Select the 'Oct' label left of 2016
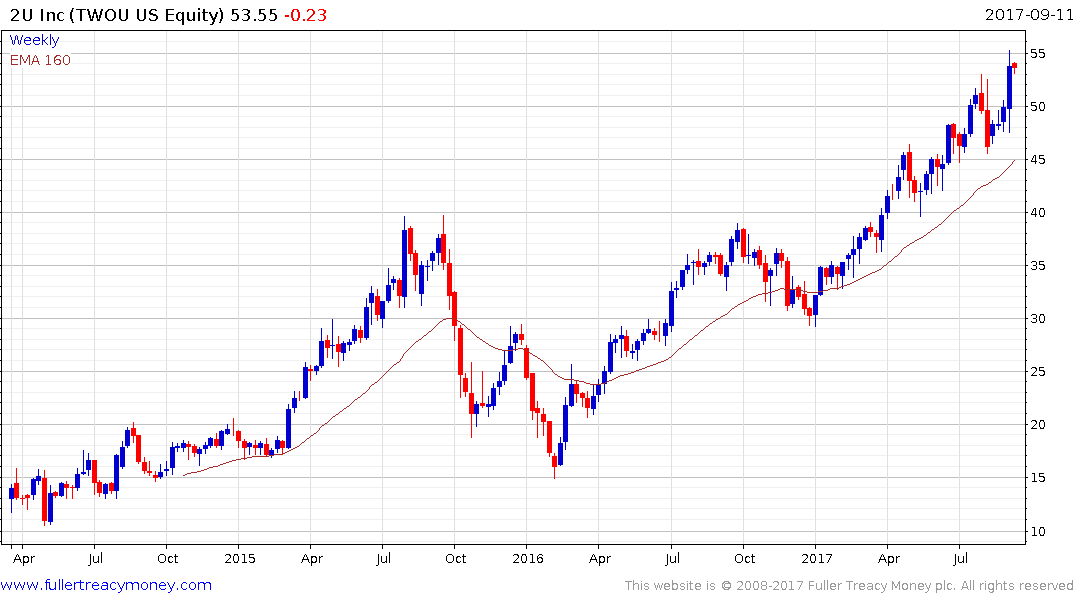Image resolution: width=1075 pixels, height=600 pixels. [x=455, y=558]
